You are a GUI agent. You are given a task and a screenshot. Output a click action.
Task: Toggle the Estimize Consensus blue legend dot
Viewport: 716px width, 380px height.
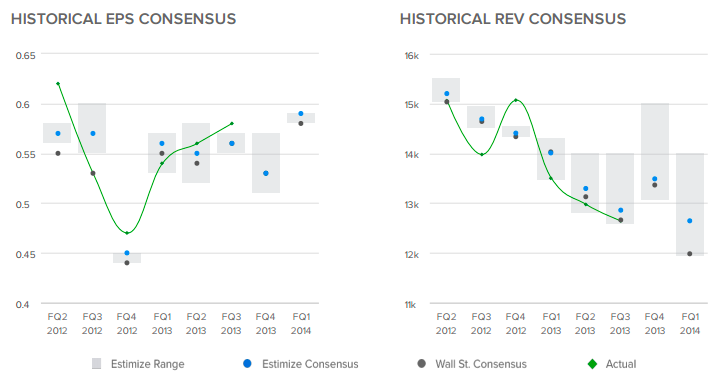247,364
